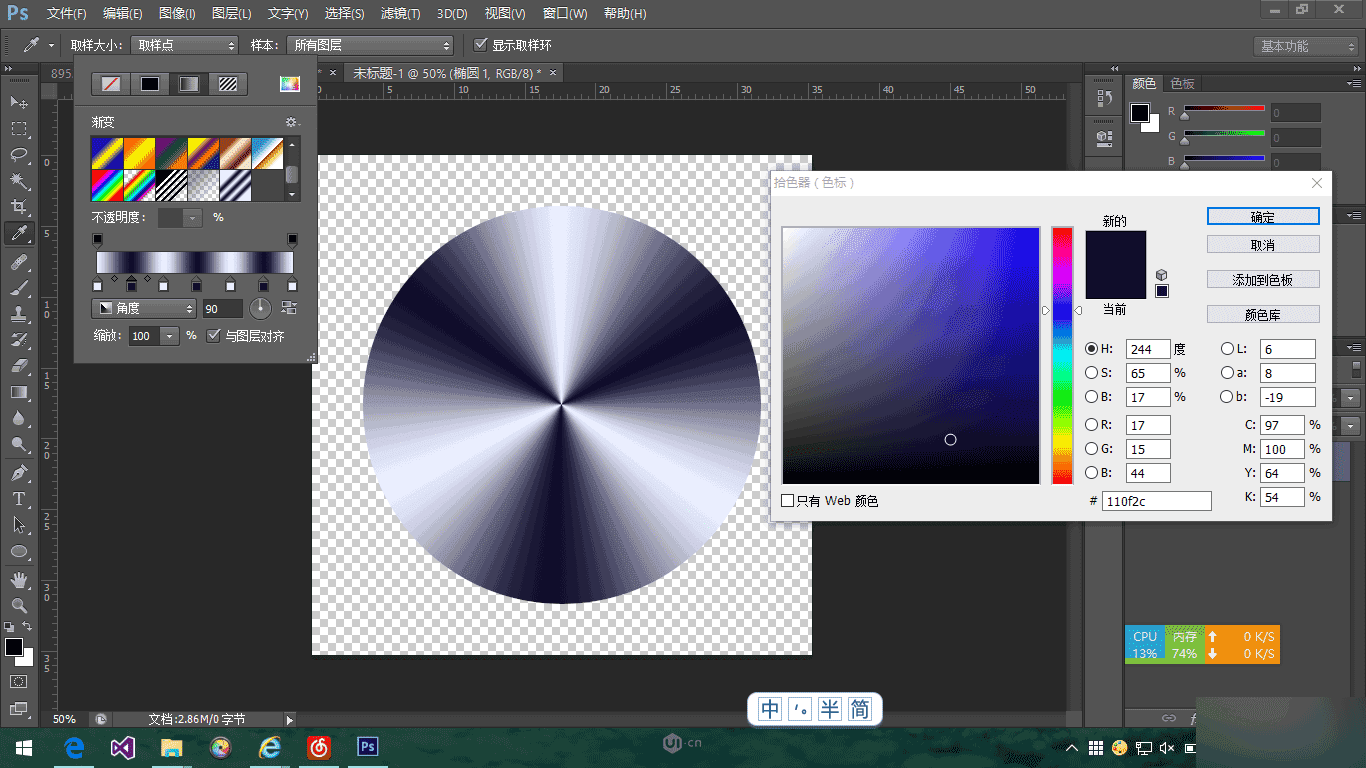Select the Lasso tool
Screen dimensions: 1366x768
[19, 155]
